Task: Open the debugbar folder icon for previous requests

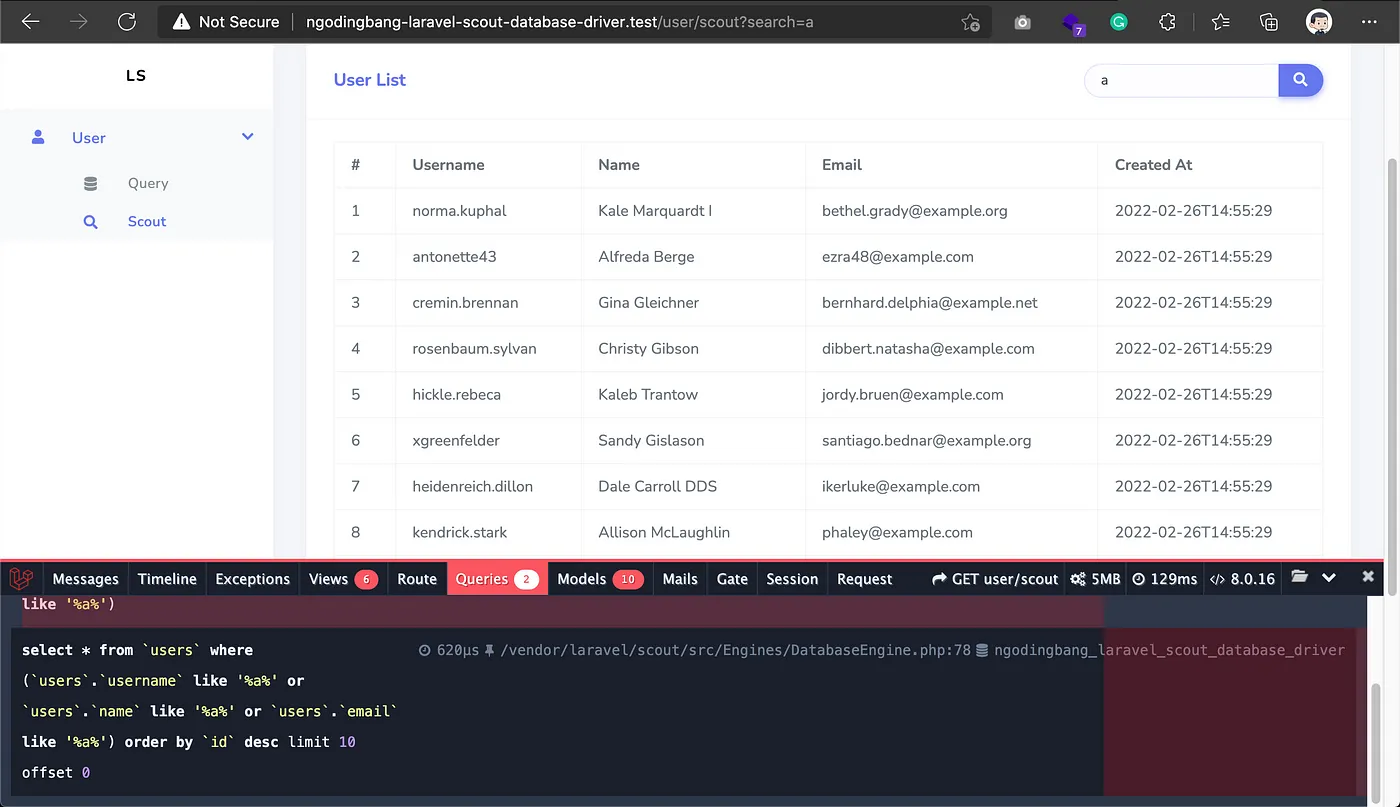Action: click(1299, 578)
